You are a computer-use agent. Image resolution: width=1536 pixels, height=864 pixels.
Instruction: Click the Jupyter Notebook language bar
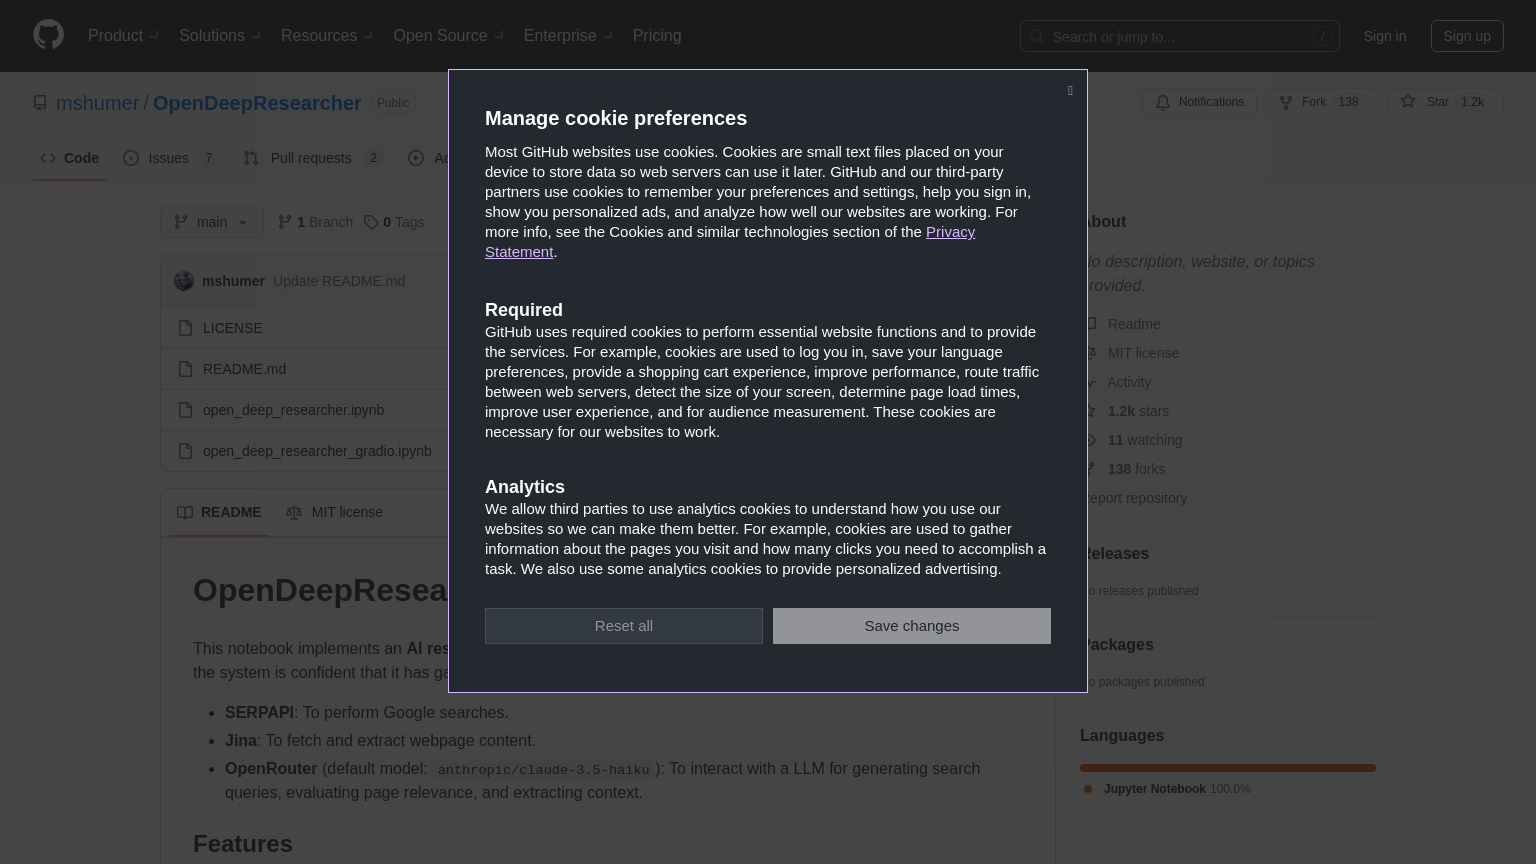(x=1228, y=768)
